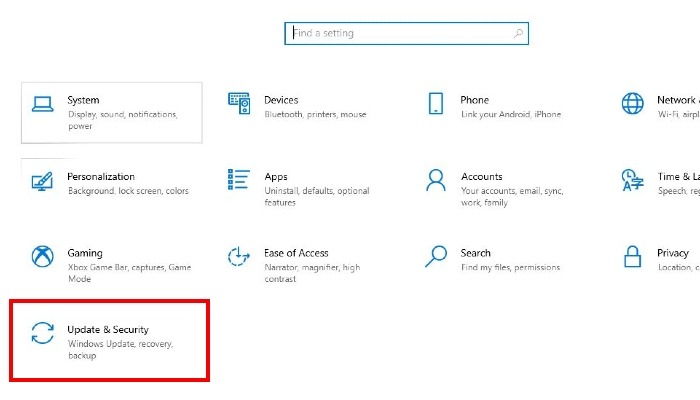The height and width of the screenshot is (400, 700).
Task: Click the Accounts person icon
Action: pos(436,180)
